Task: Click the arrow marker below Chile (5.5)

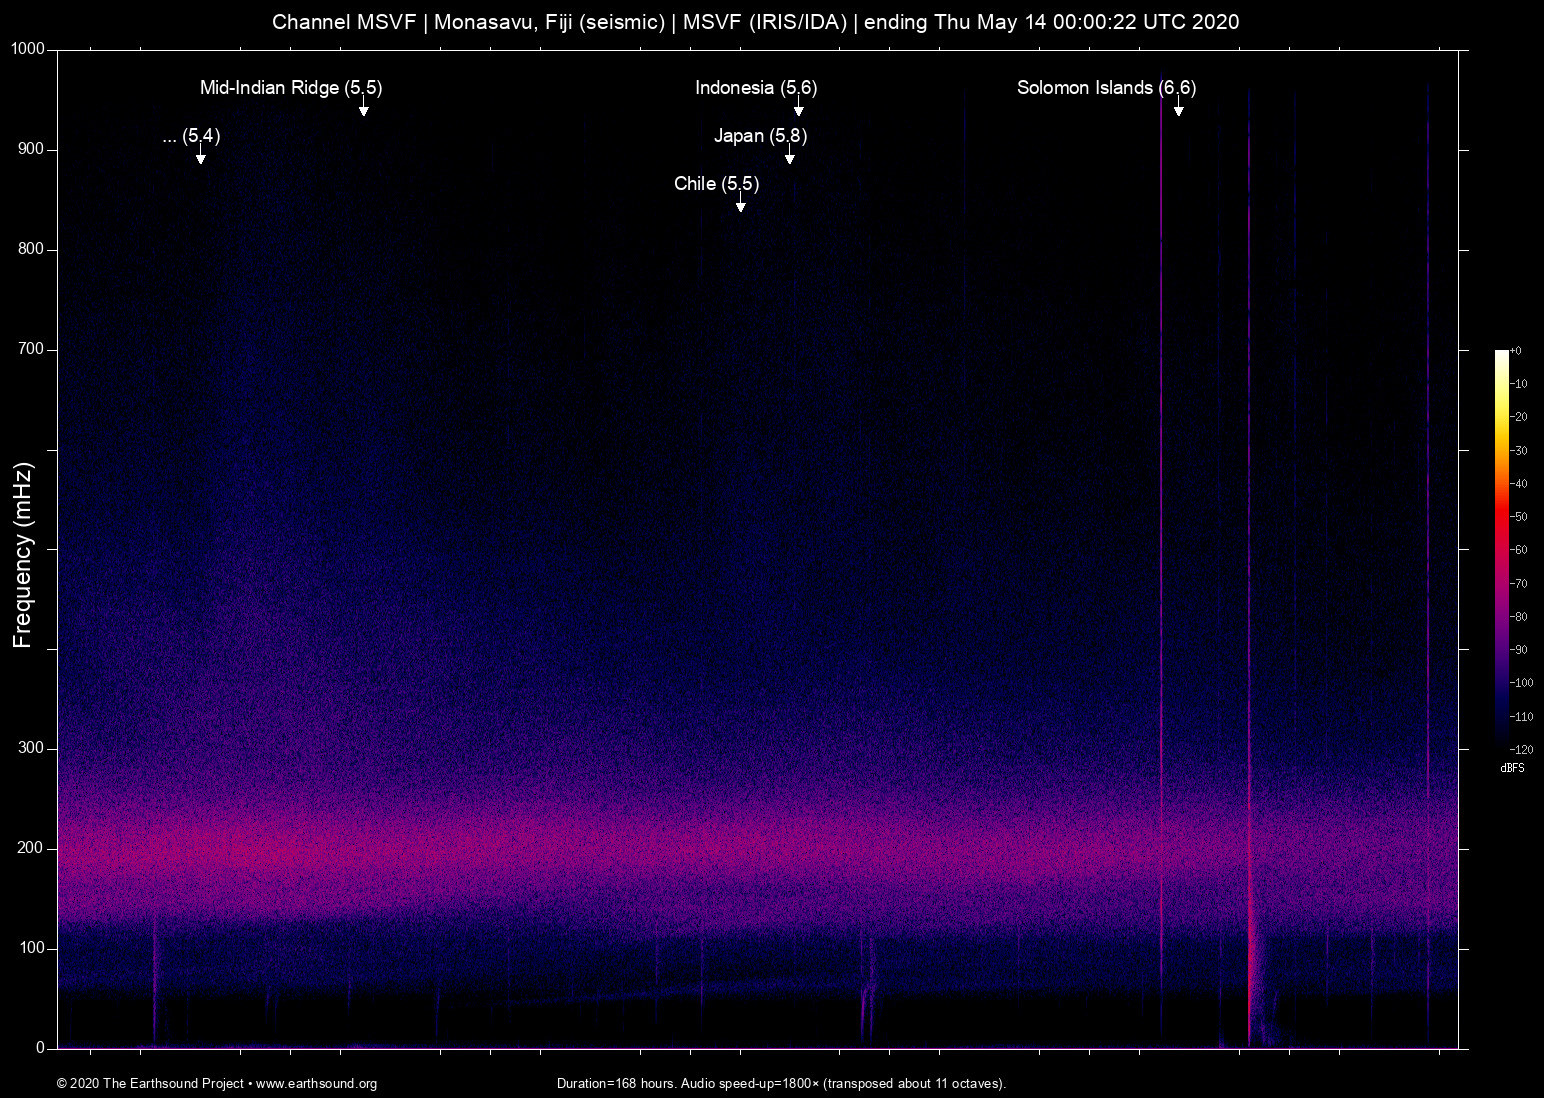Action: click(741, 206)
